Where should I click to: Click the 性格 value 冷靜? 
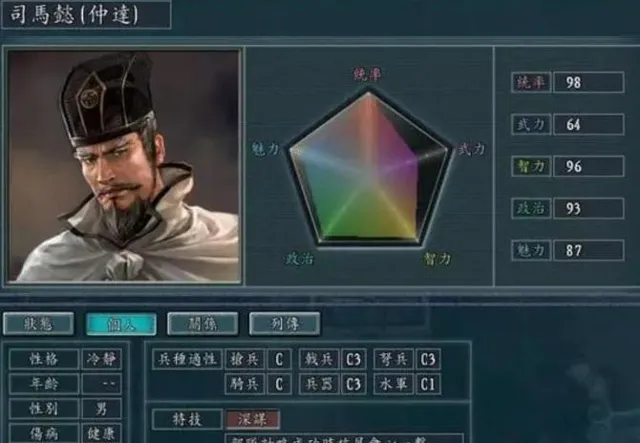[101, 359]
